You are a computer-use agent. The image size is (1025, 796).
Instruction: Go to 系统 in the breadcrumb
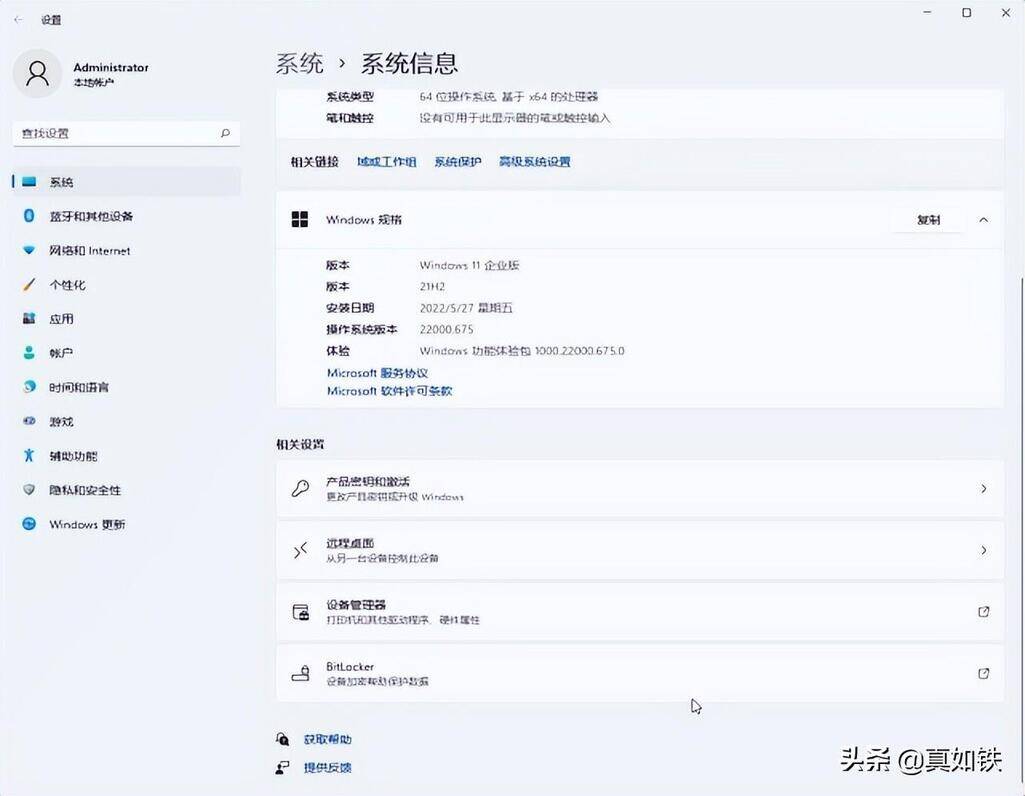tap(299, 63)
